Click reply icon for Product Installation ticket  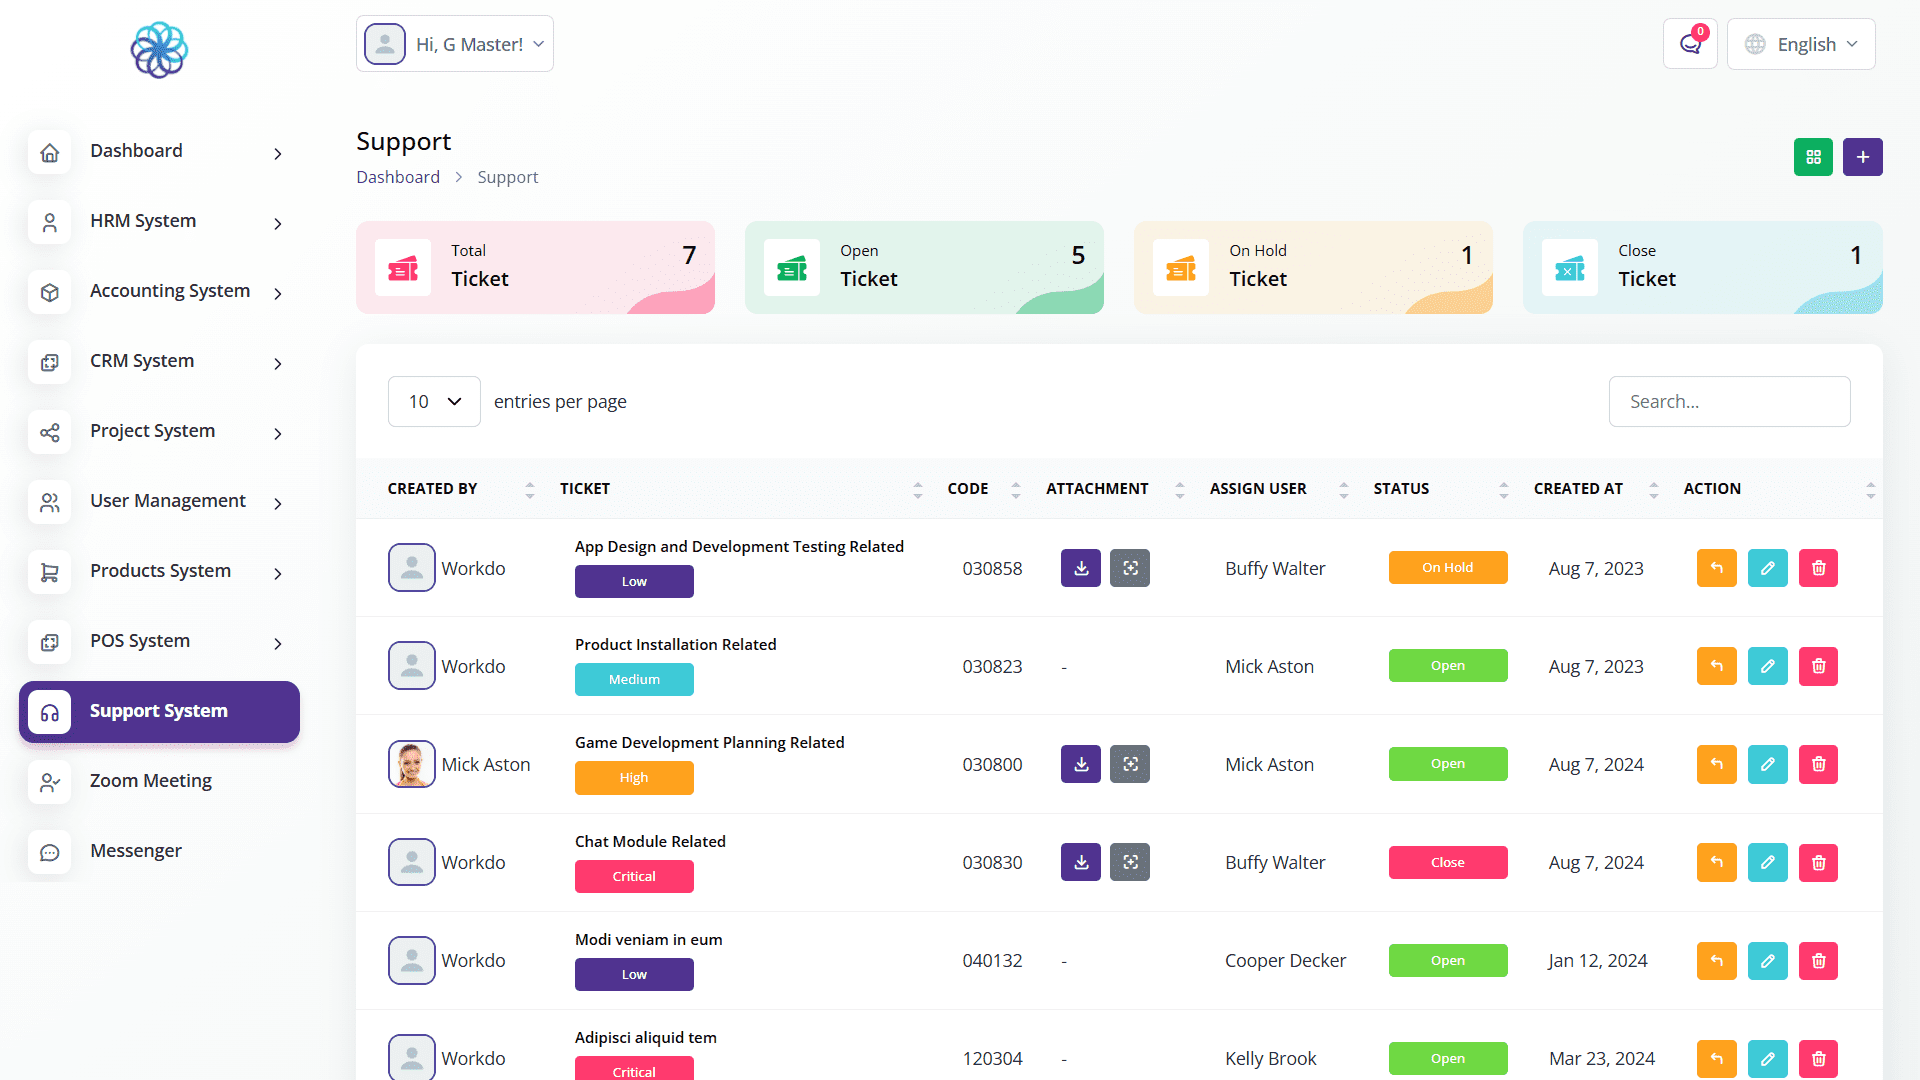1716,666
